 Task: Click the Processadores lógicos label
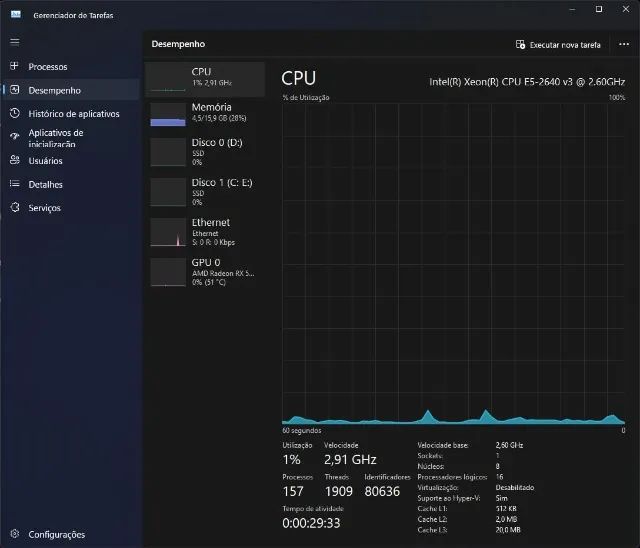coord(452,477)
